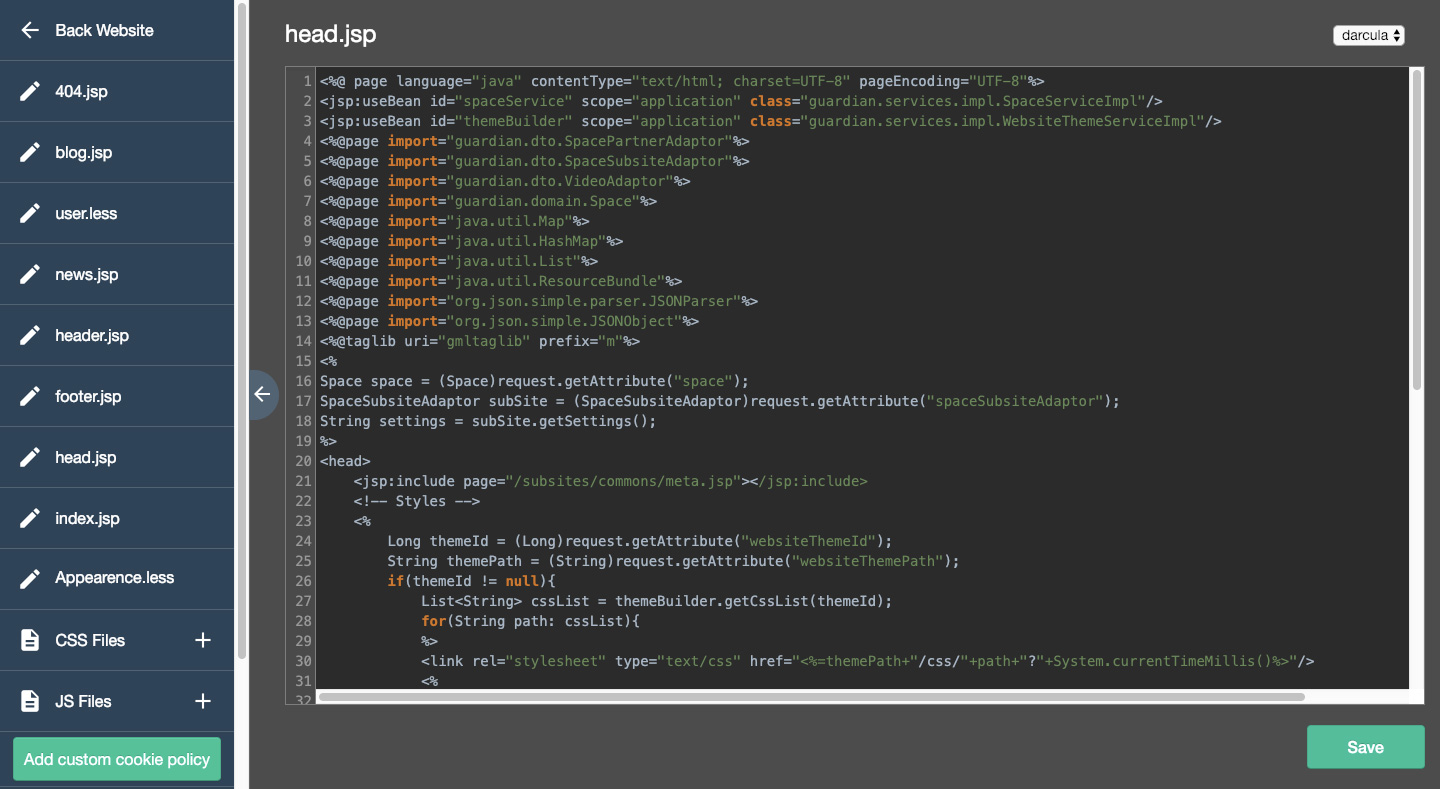The height and width of the screenshot is (789, 1440).
Task: Click the pencil icon next to blog.jsp
Action: [30, 153]
